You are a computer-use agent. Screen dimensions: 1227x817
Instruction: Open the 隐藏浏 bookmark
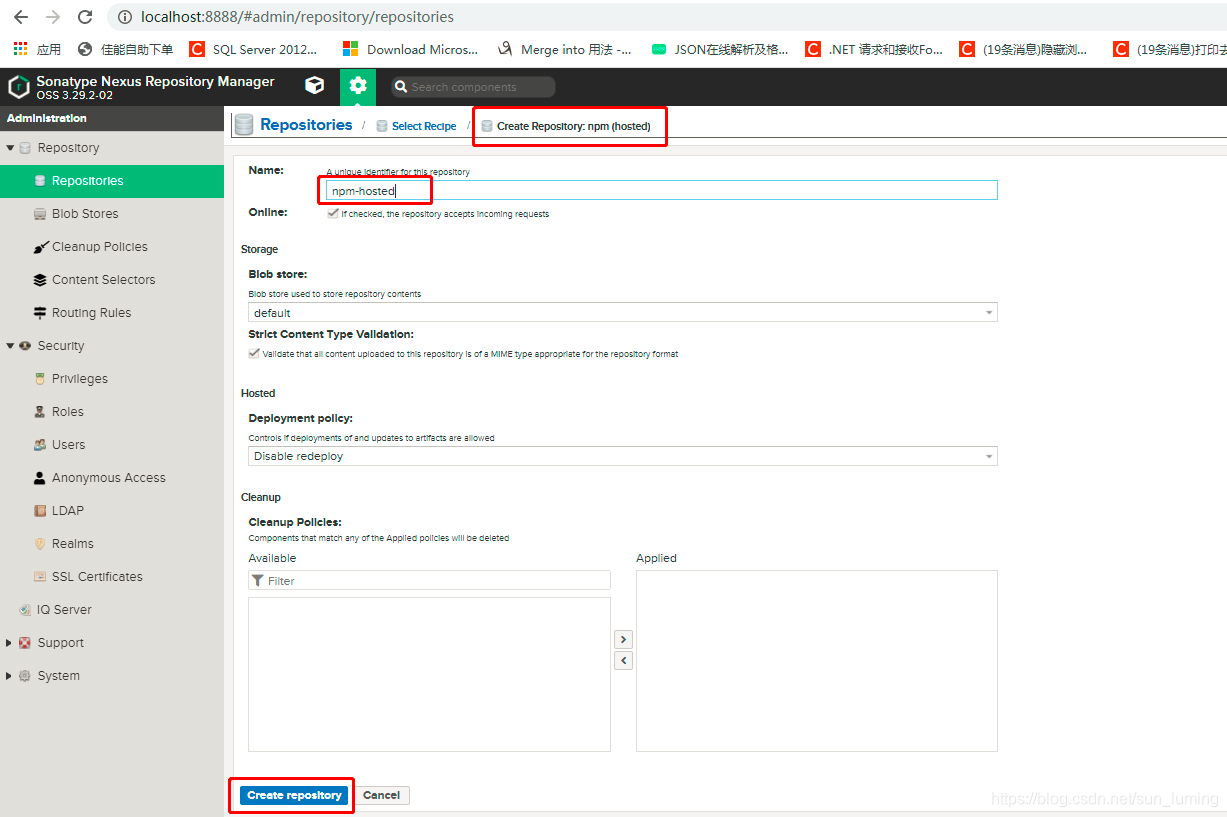pyautogui.click(x=1024, y=49)
